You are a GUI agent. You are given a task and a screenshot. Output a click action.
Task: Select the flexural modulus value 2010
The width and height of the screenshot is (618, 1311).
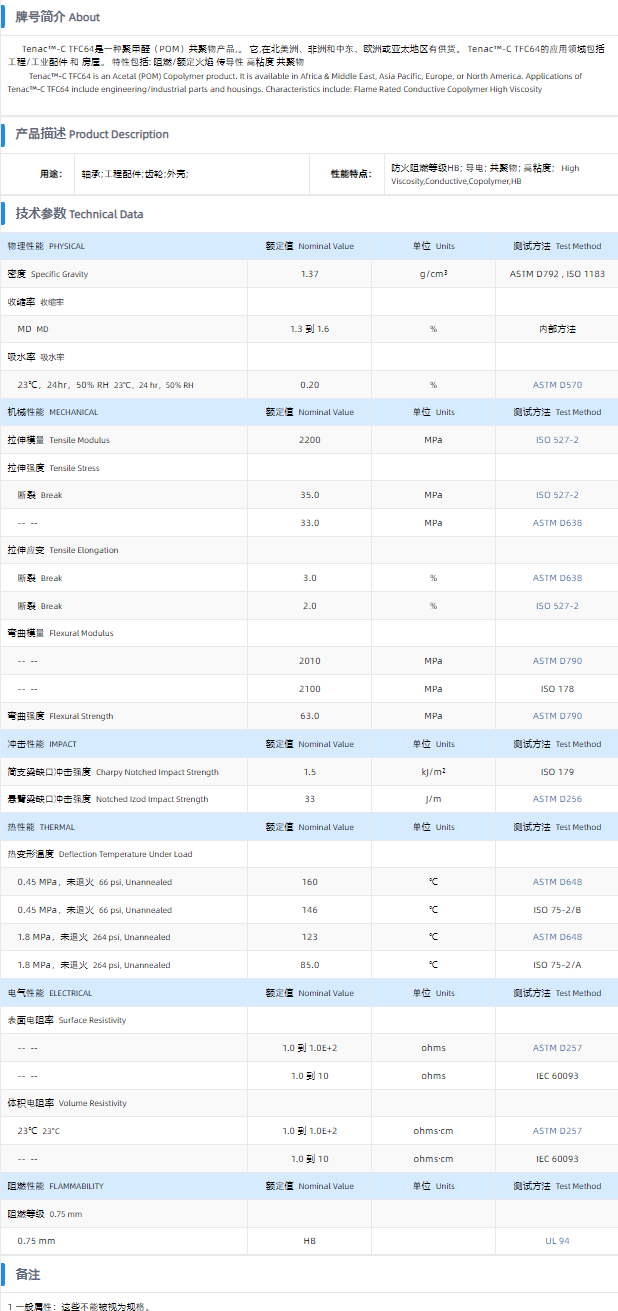pos(310,661)
